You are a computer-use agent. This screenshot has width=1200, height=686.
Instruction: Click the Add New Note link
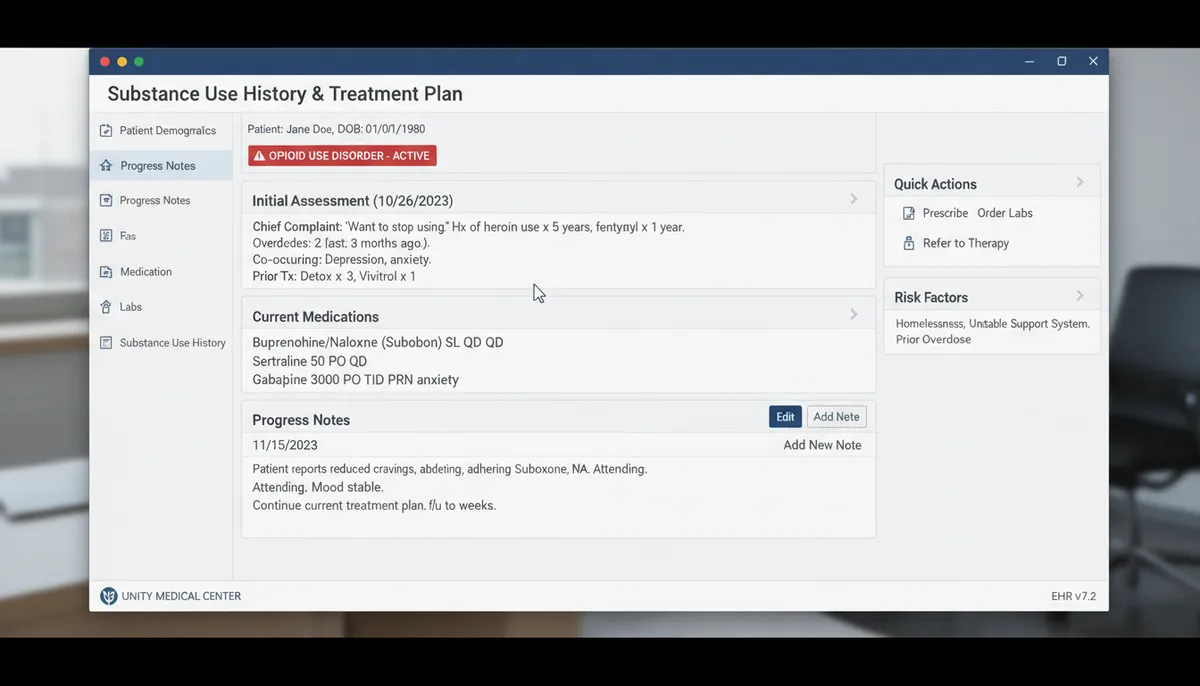pyautogui.click(x=822, y=445)
